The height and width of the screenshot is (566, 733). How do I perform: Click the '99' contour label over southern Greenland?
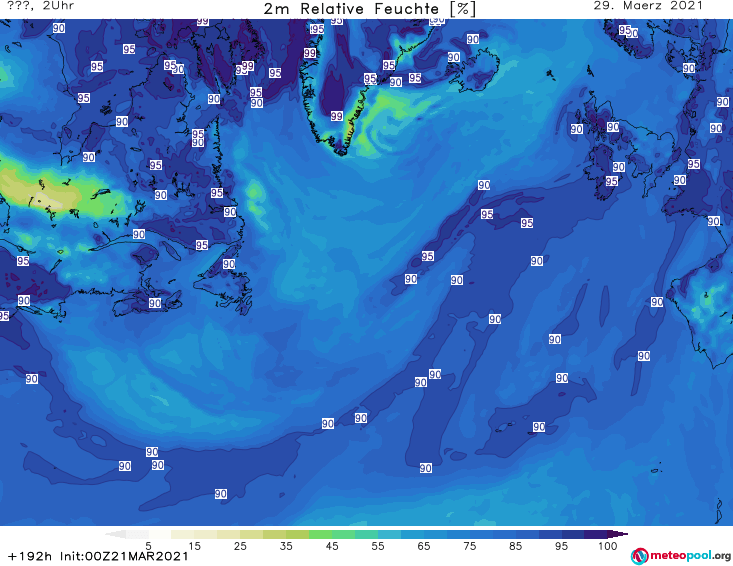[x=337, y=116]
